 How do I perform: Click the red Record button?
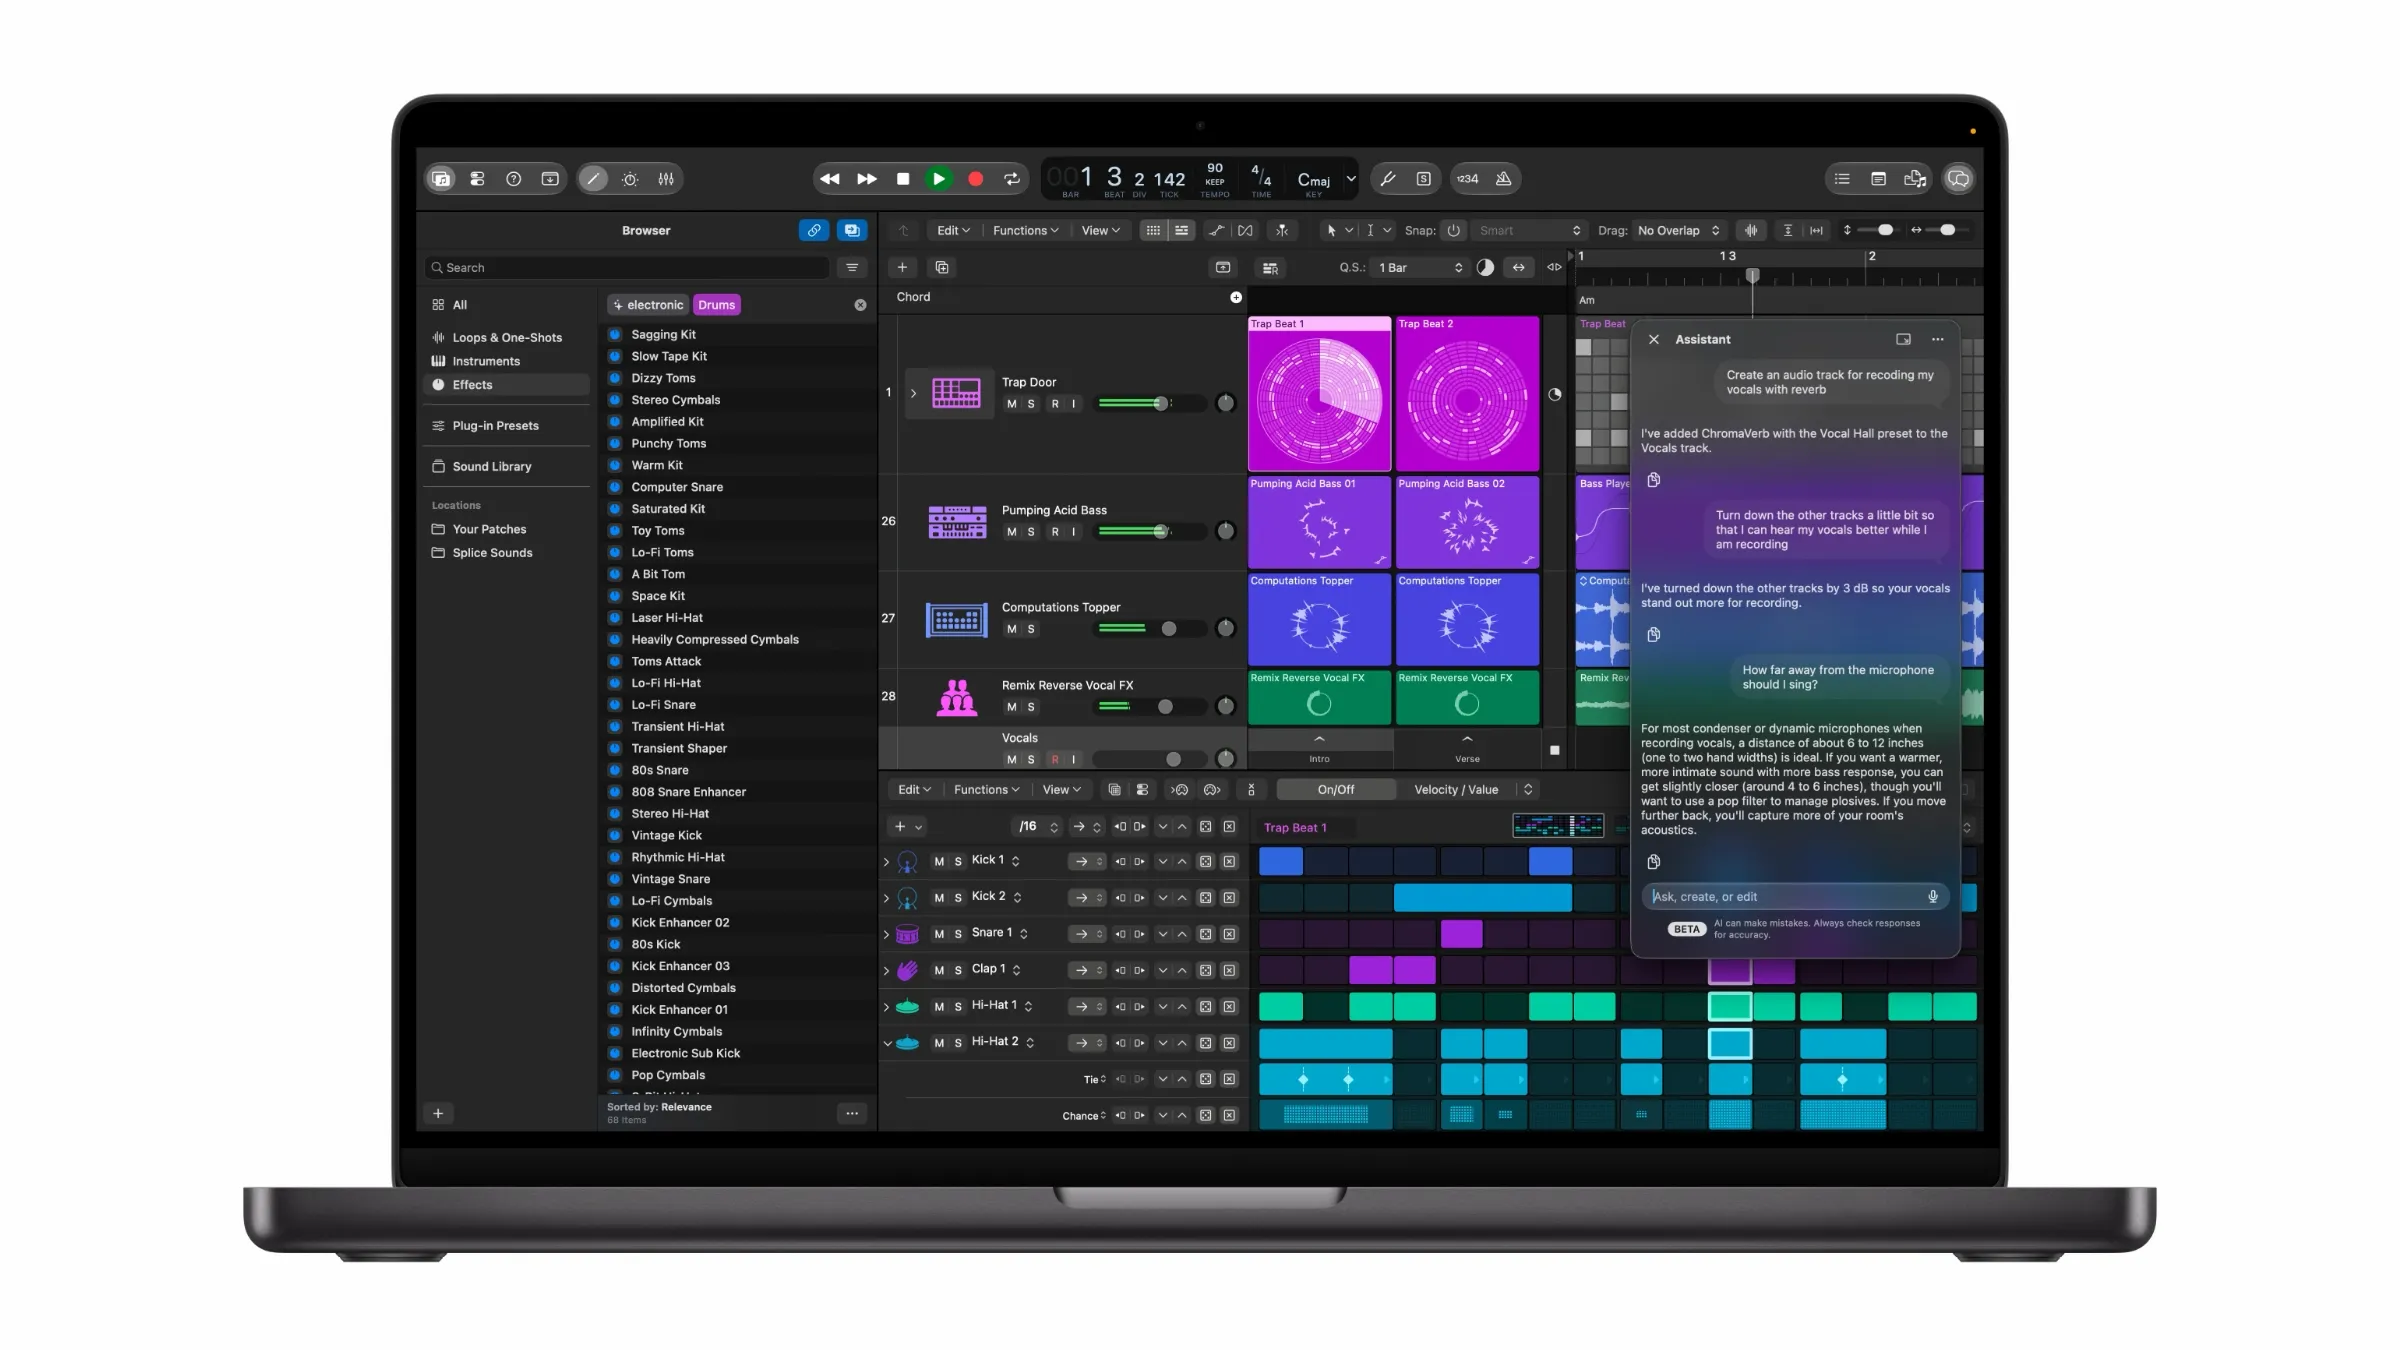[975, 179]
